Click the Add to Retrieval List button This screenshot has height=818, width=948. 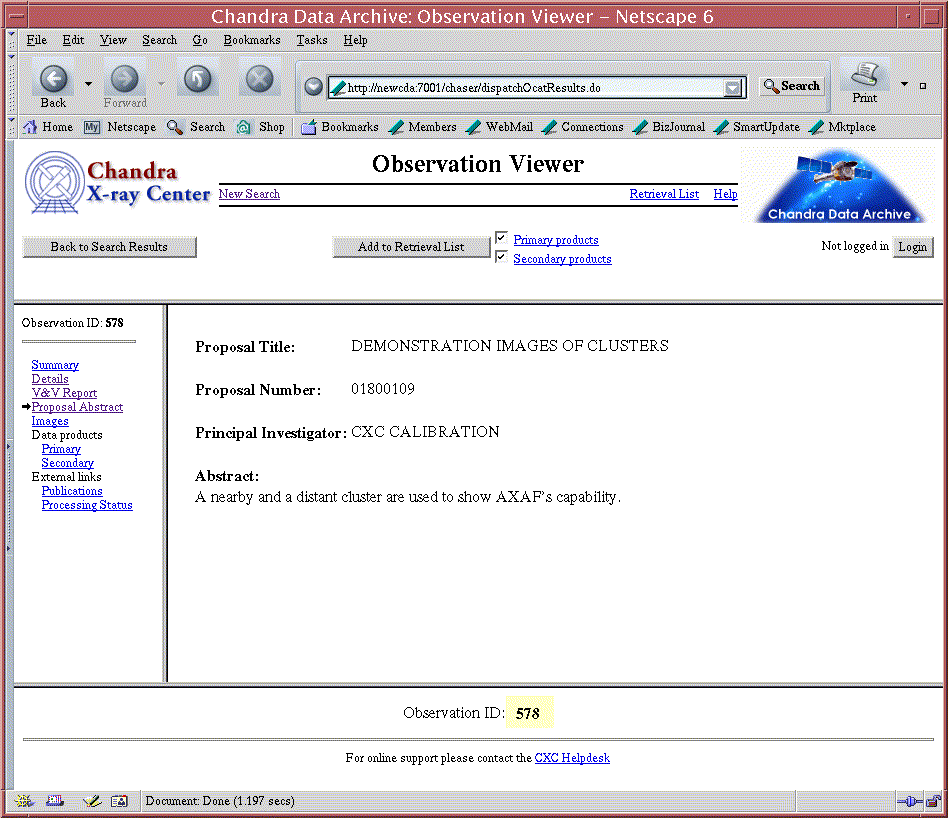[411, 247]
